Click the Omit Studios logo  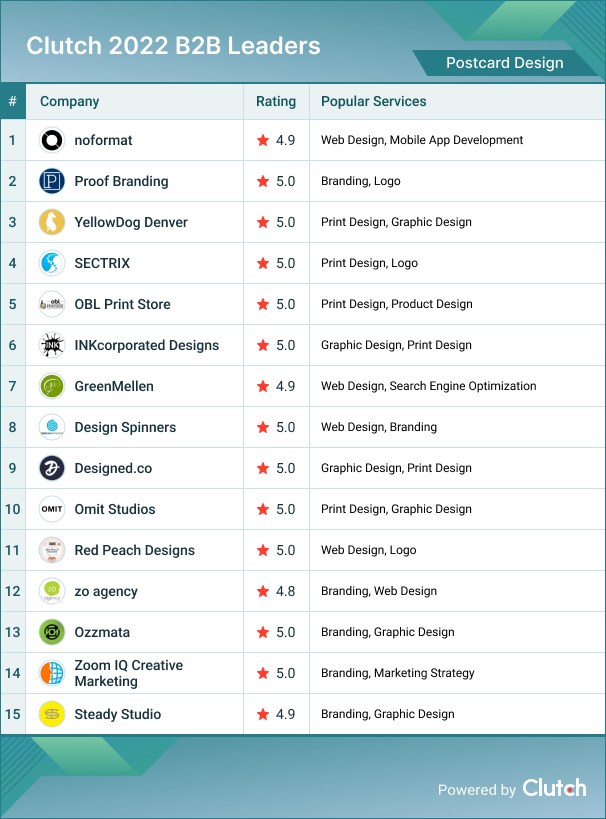pyautogui.click(x=52, y=509)
